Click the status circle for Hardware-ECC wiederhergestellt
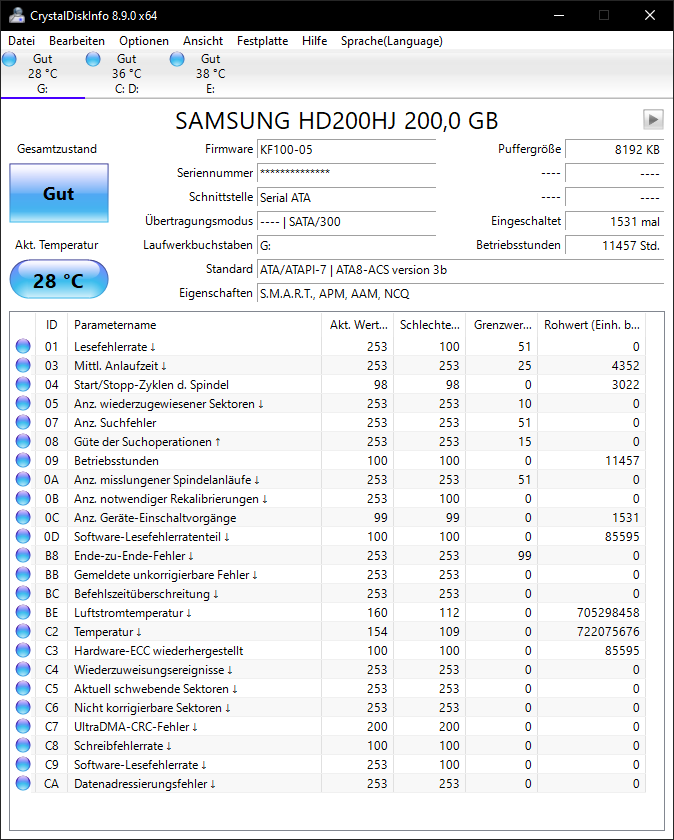 click(x=23, y=651)
